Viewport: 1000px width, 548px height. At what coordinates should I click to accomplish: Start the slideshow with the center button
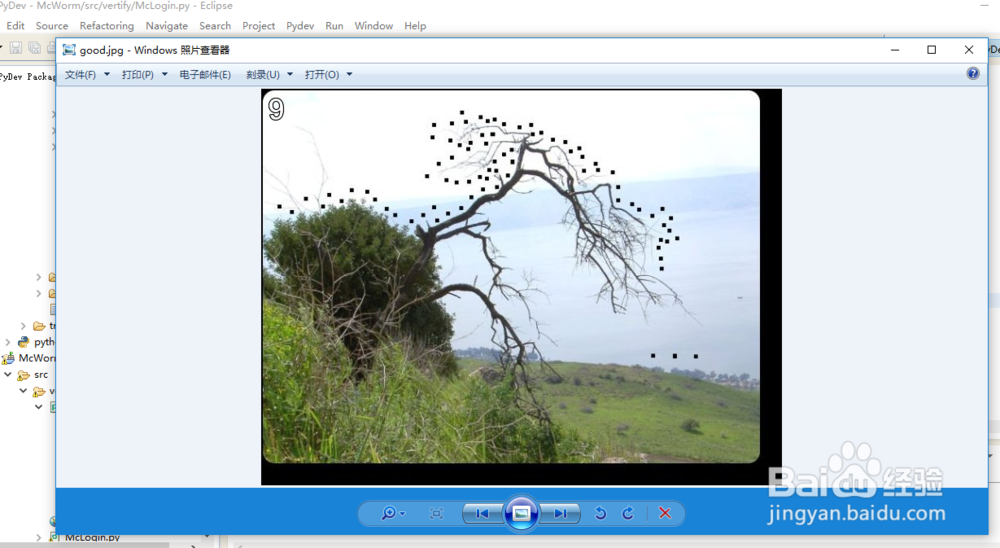522,513
